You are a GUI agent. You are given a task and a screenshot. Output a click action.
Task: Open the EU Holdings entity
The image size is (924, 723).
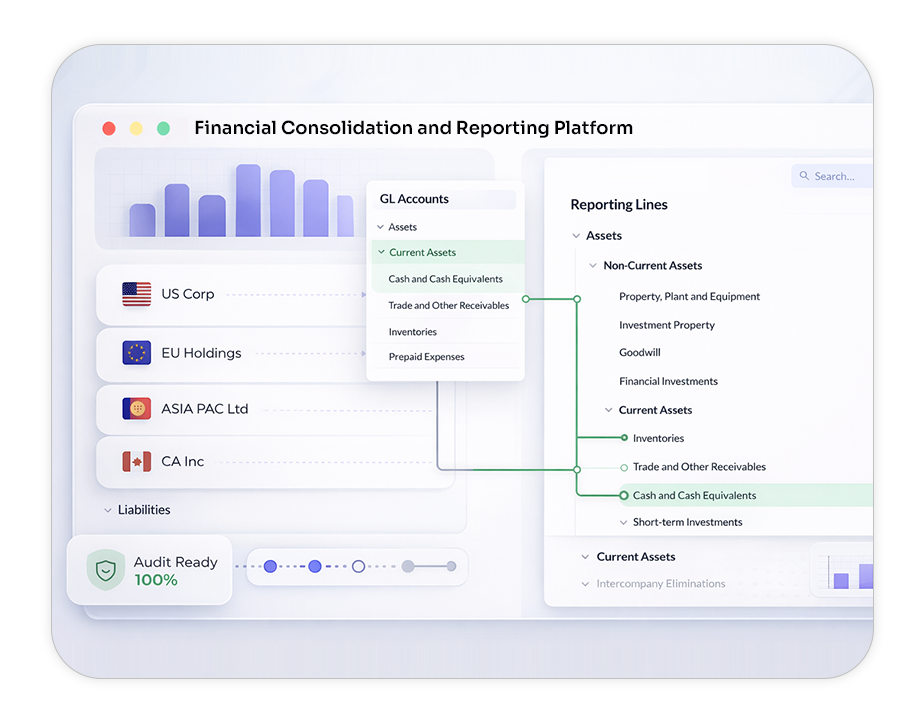coord(201,353)
